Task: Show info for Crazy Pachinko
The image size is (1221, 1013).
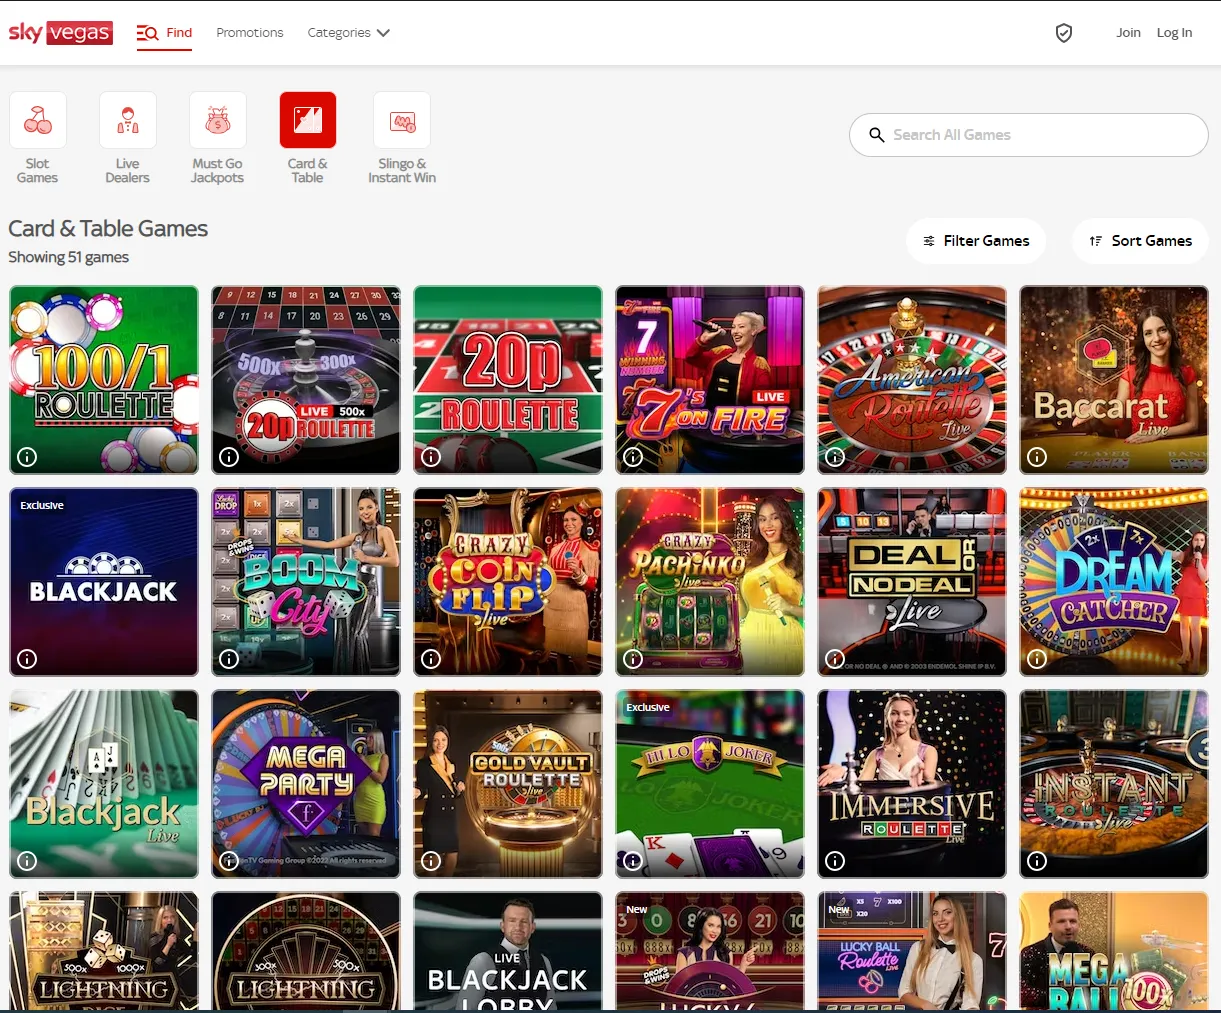Action: [633, 659]
